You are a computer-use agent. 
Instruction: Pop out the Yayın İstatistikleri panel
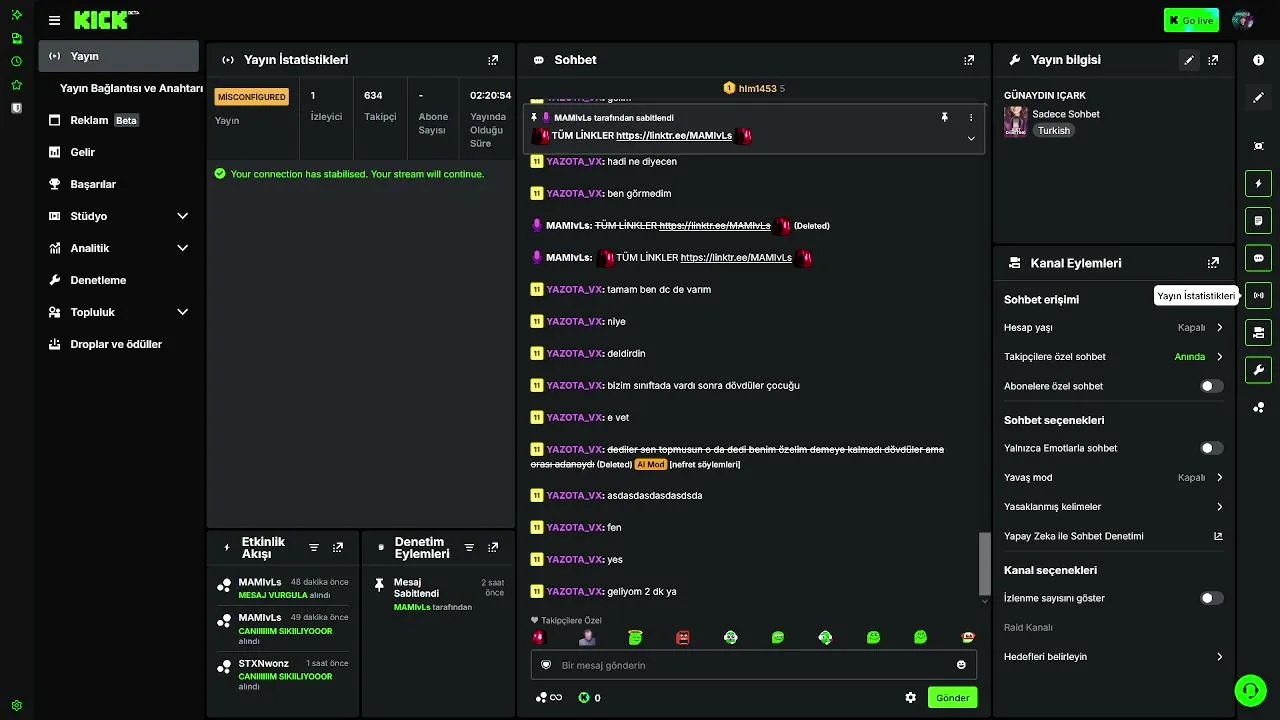click(493, 60)
